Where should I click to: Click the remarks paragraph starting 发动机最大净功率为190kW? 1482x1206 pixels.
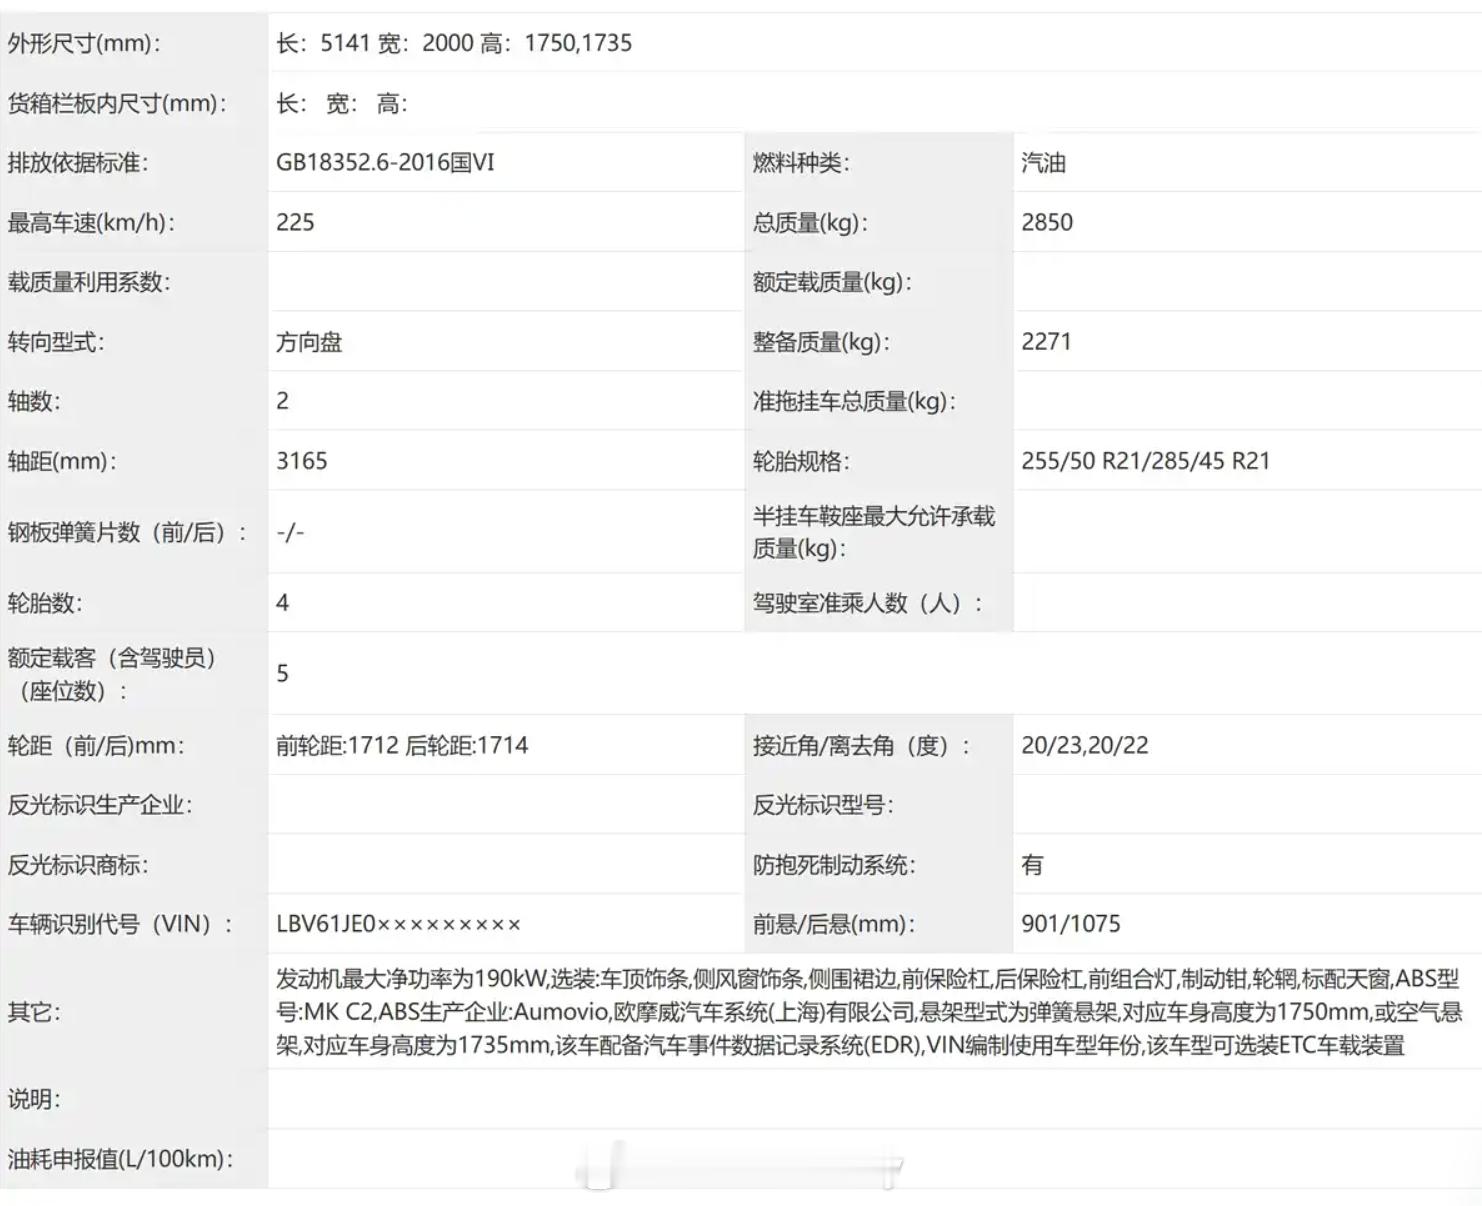click(869, 1012)
